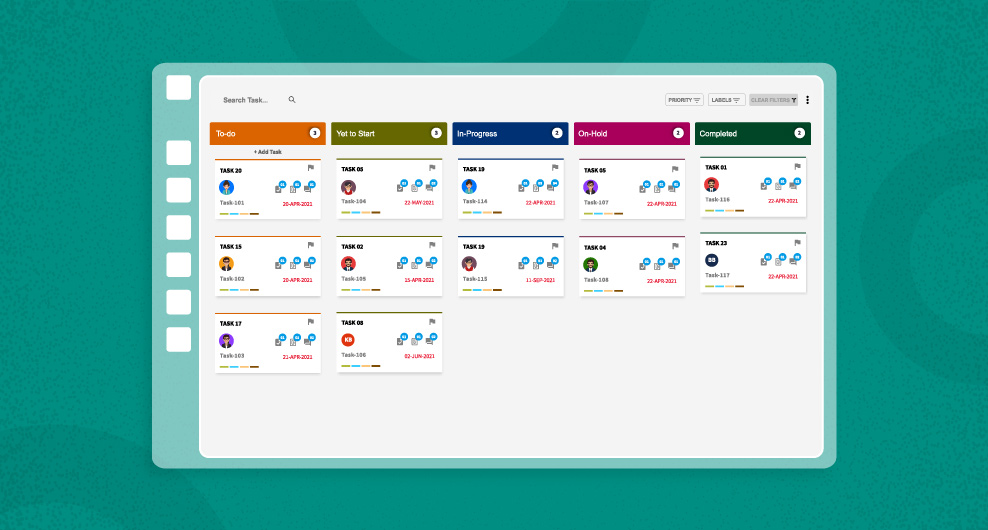Screen dimensions: 988x530
Task: Open checklist icon on Task-107 card
Action: [643, 188]
